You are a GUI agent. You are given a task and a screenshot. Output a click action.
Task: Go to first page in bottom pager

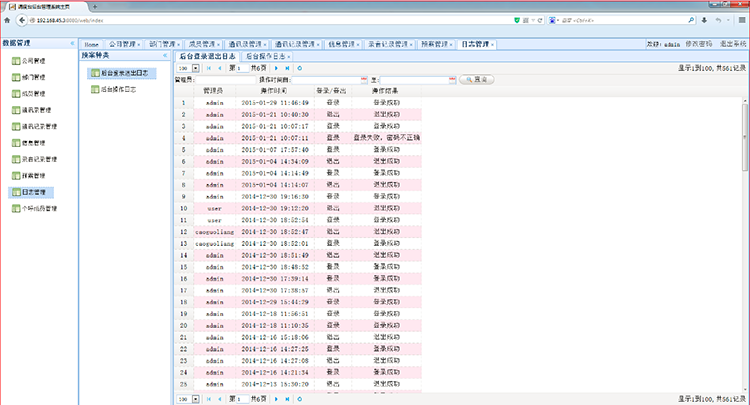tap(209, 399)
